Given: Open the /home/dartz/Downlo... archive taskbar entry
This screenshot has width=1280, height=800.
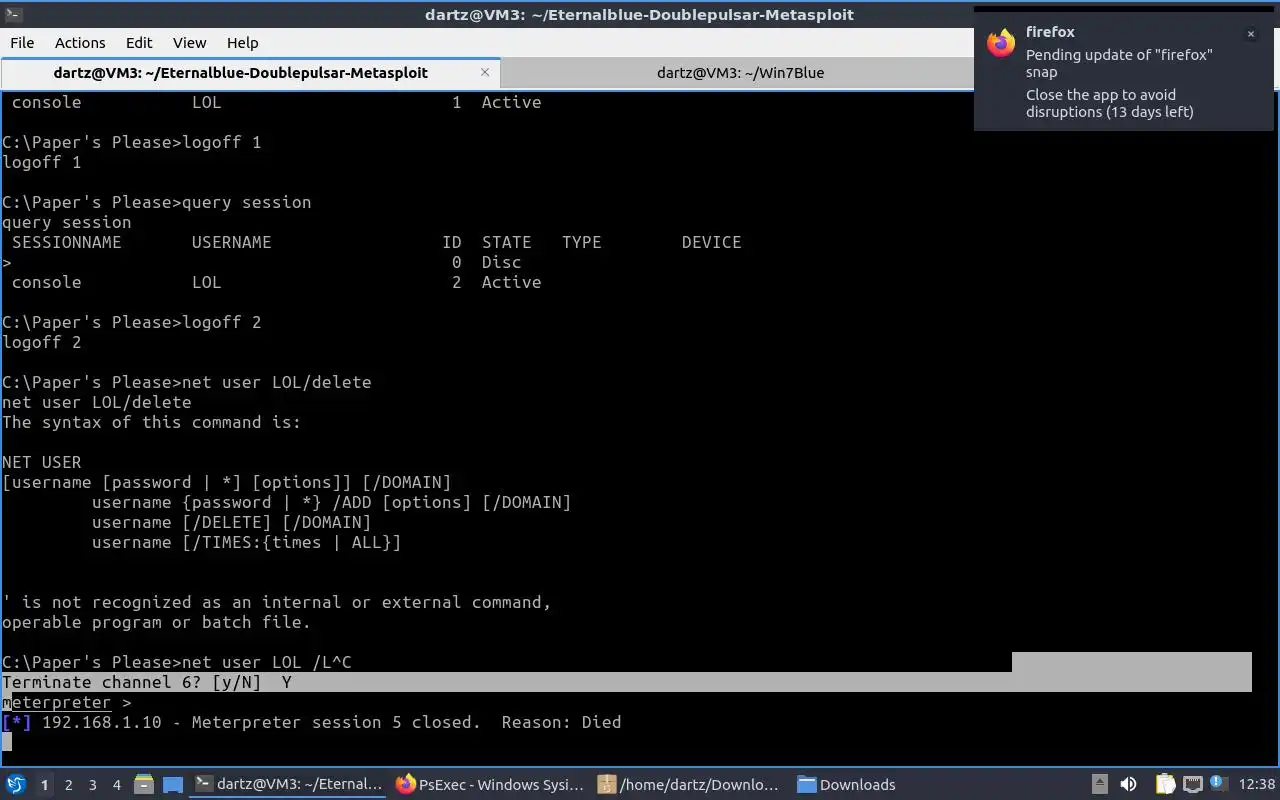Looking at the screenshot, I should 689,785.
